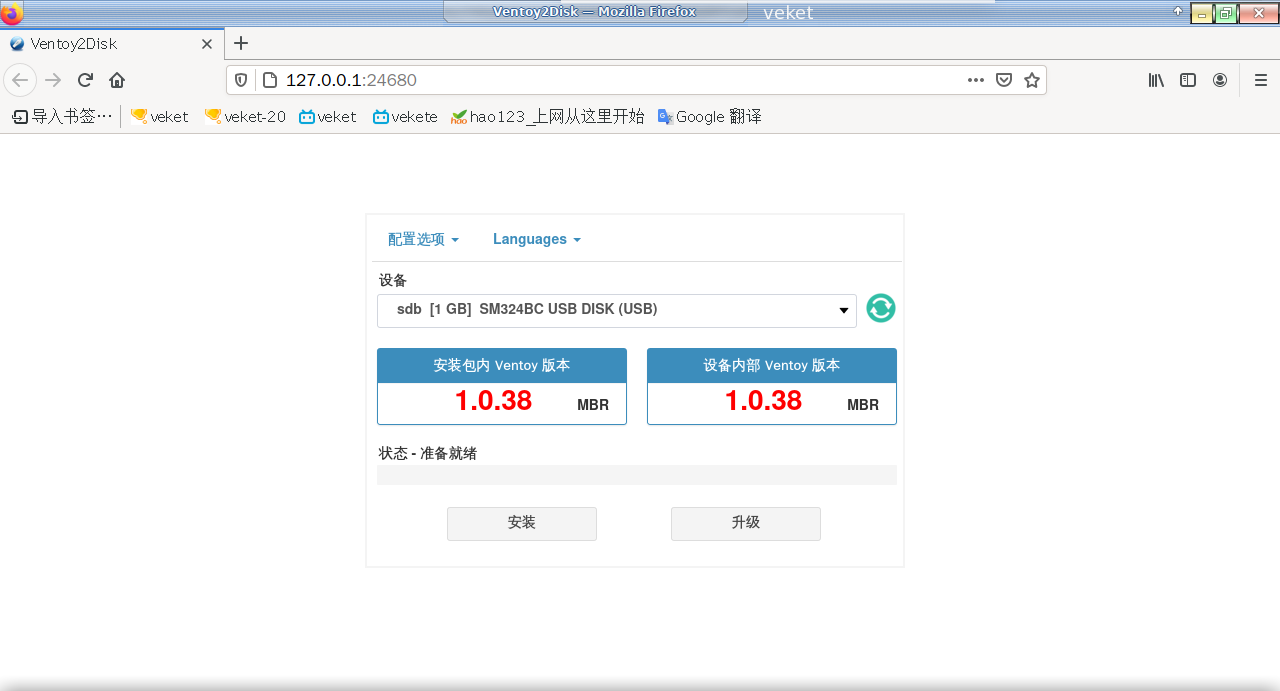The width and height of the screenshot is (1280, 691).
Task: Select the Ventoy2Disk browser tab
Action: pos(112,44)
